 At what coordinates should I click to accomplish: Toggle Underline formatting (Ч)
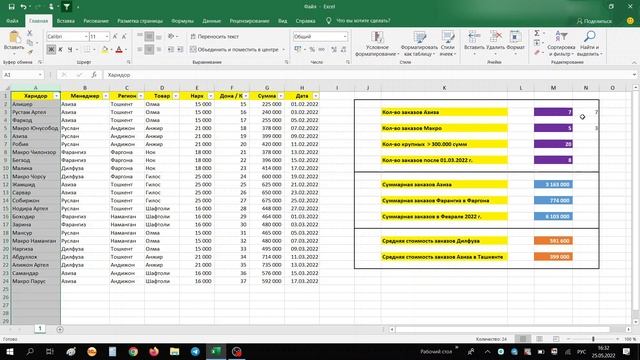70,49
